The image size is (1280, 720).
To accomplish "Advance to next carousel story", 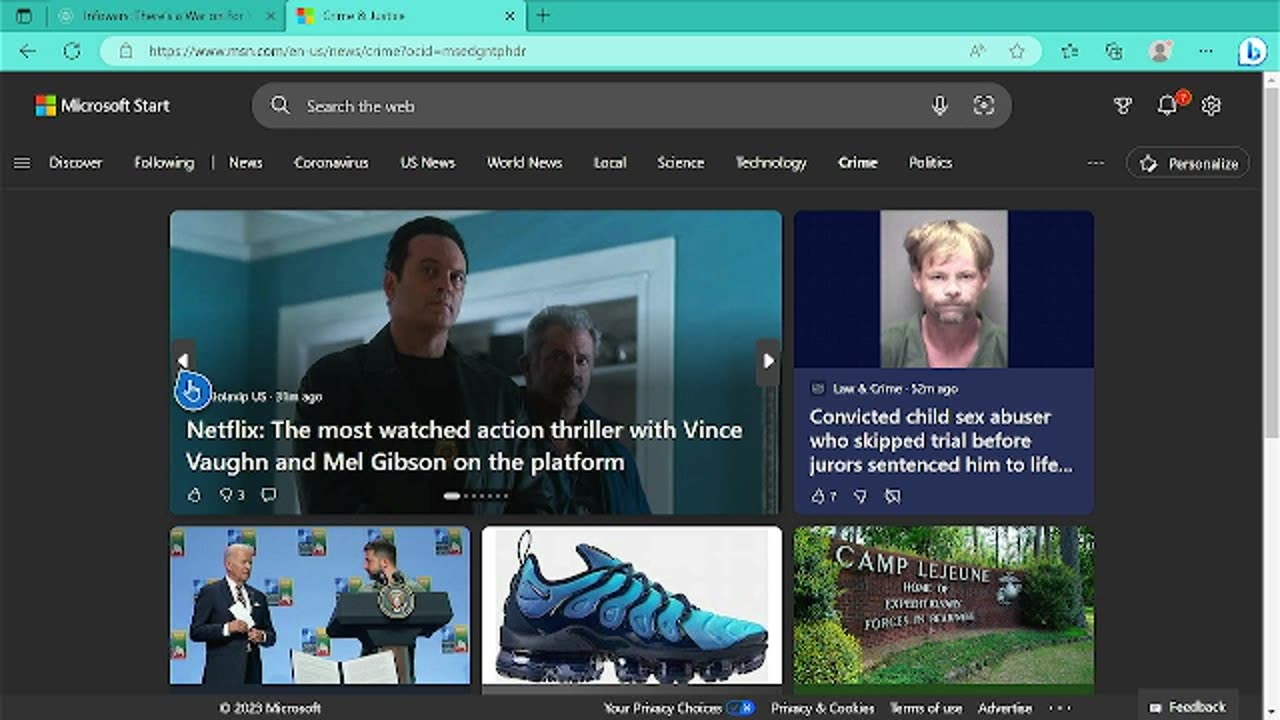I will pyautogui.click(x=768, y=361).
